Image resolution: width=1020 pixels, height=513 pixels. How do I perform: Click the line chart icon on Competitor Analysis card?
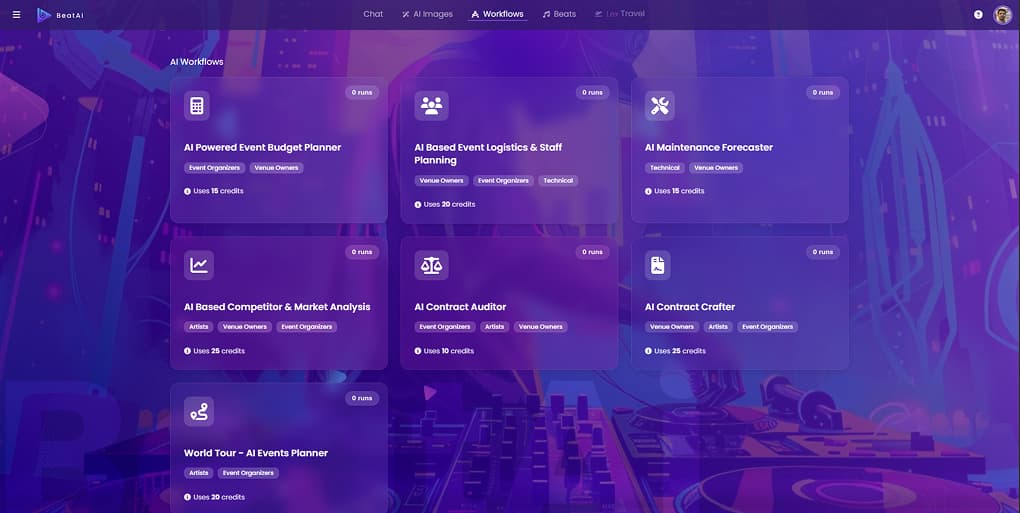point(198,265)
